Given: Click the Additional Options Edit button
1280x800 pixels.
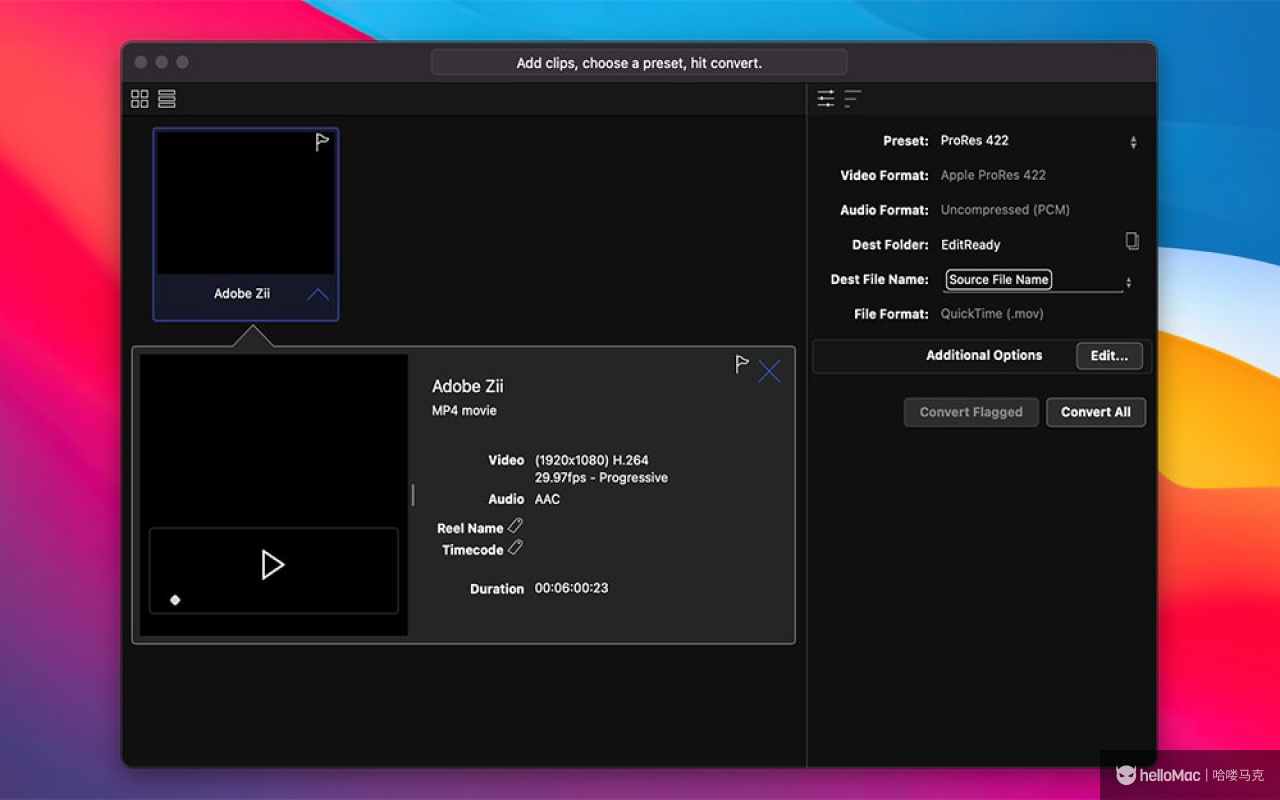Looking at the screenshot, I should (1109, 356).
